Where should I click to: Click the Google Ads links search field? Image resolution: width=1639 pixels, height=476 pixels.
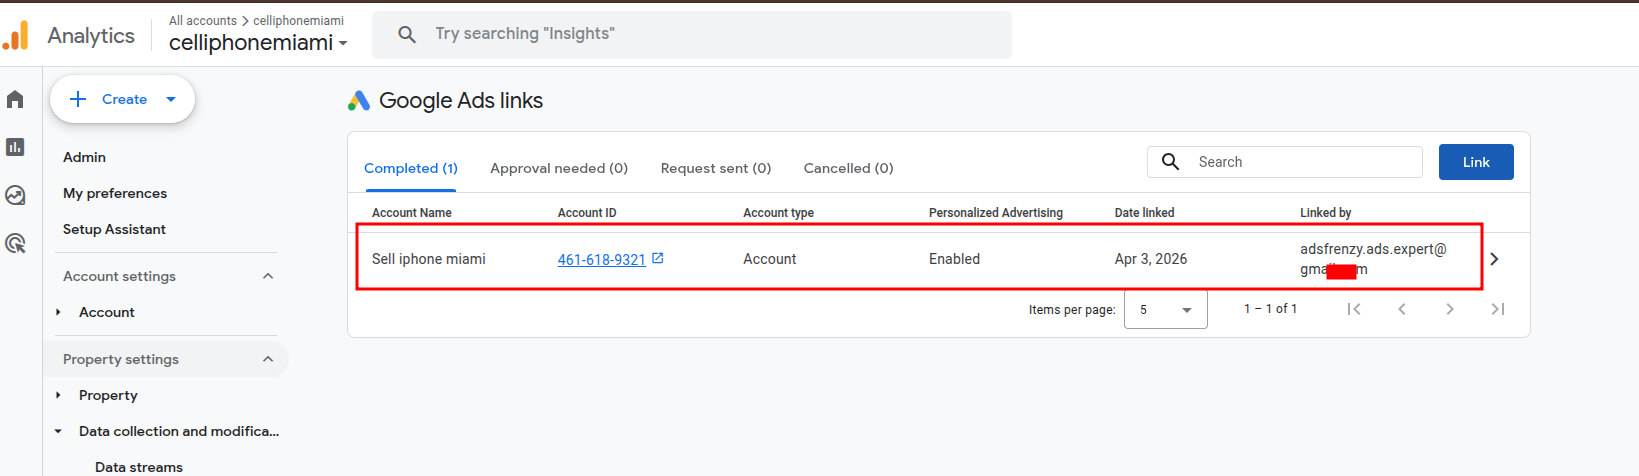point(1300,162)
